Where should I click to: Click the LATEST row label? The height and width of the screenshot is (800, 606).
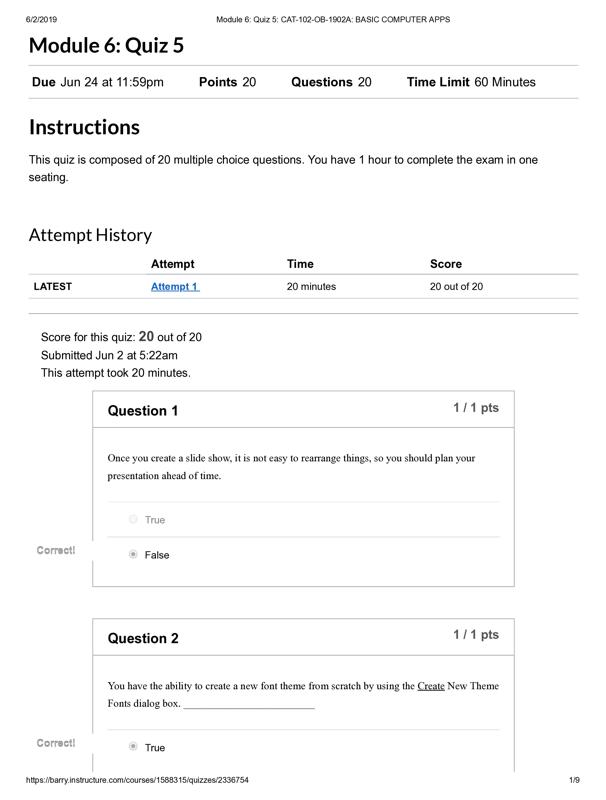pos(53,287)
